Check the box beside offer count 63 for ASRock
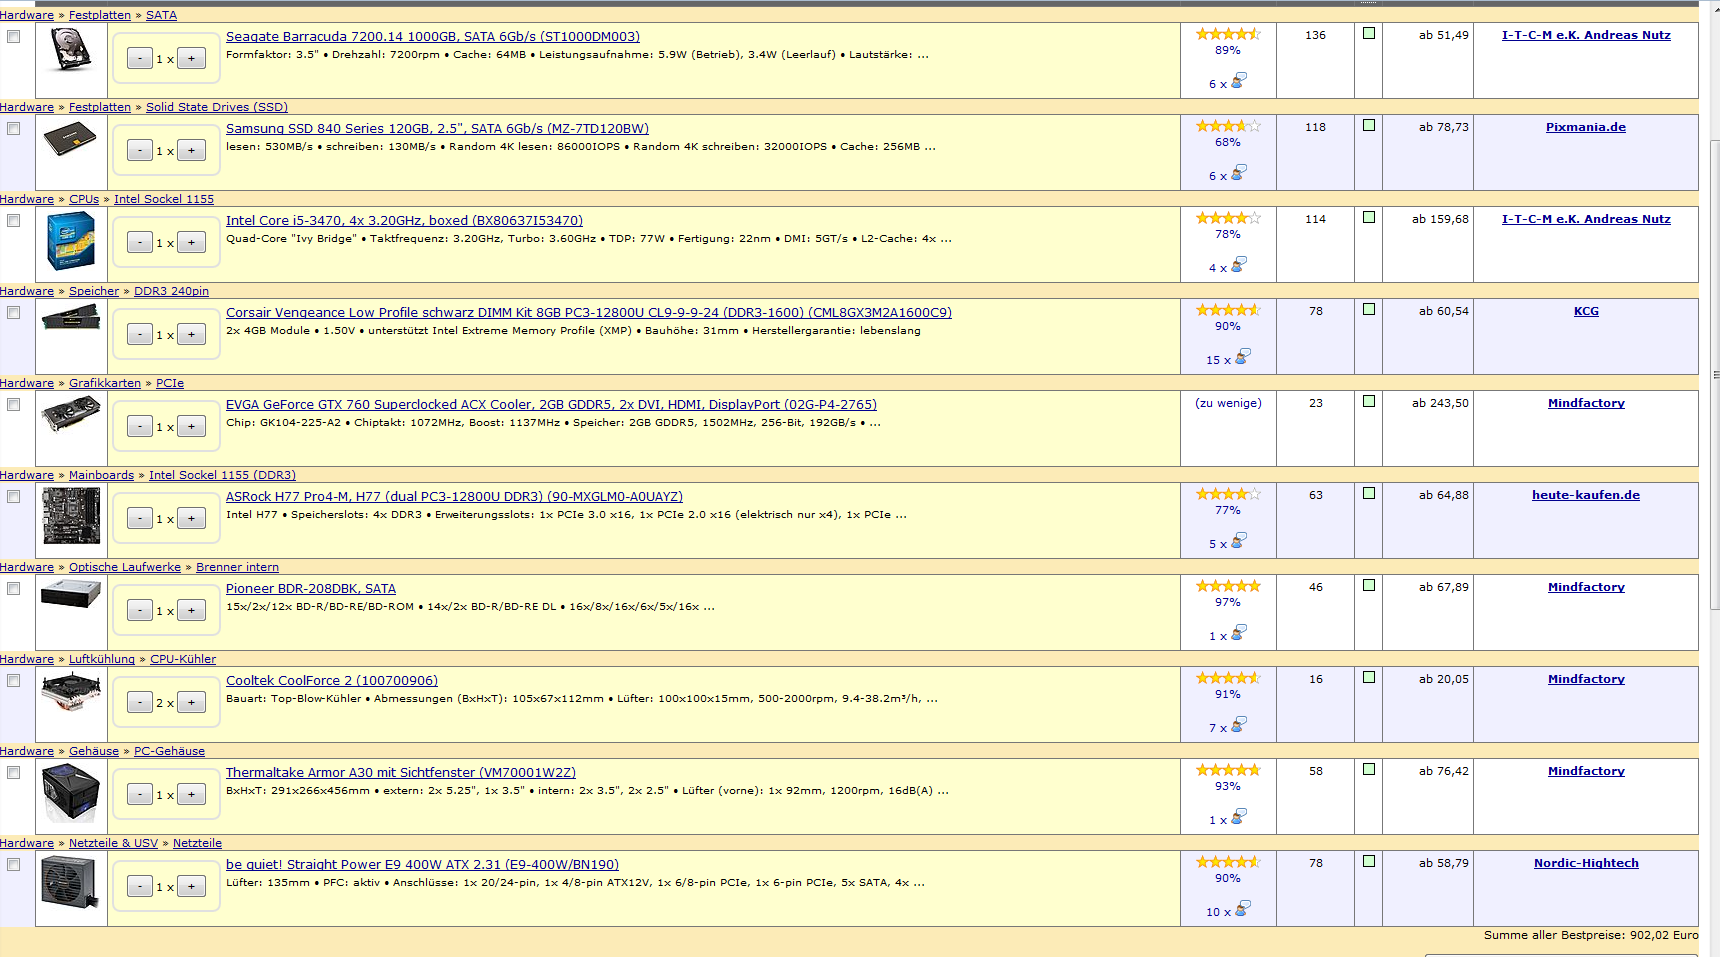 click(1369, 494)
